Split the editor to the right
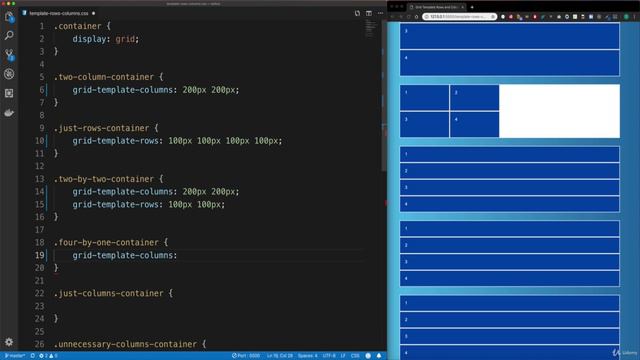 (369, 13)
